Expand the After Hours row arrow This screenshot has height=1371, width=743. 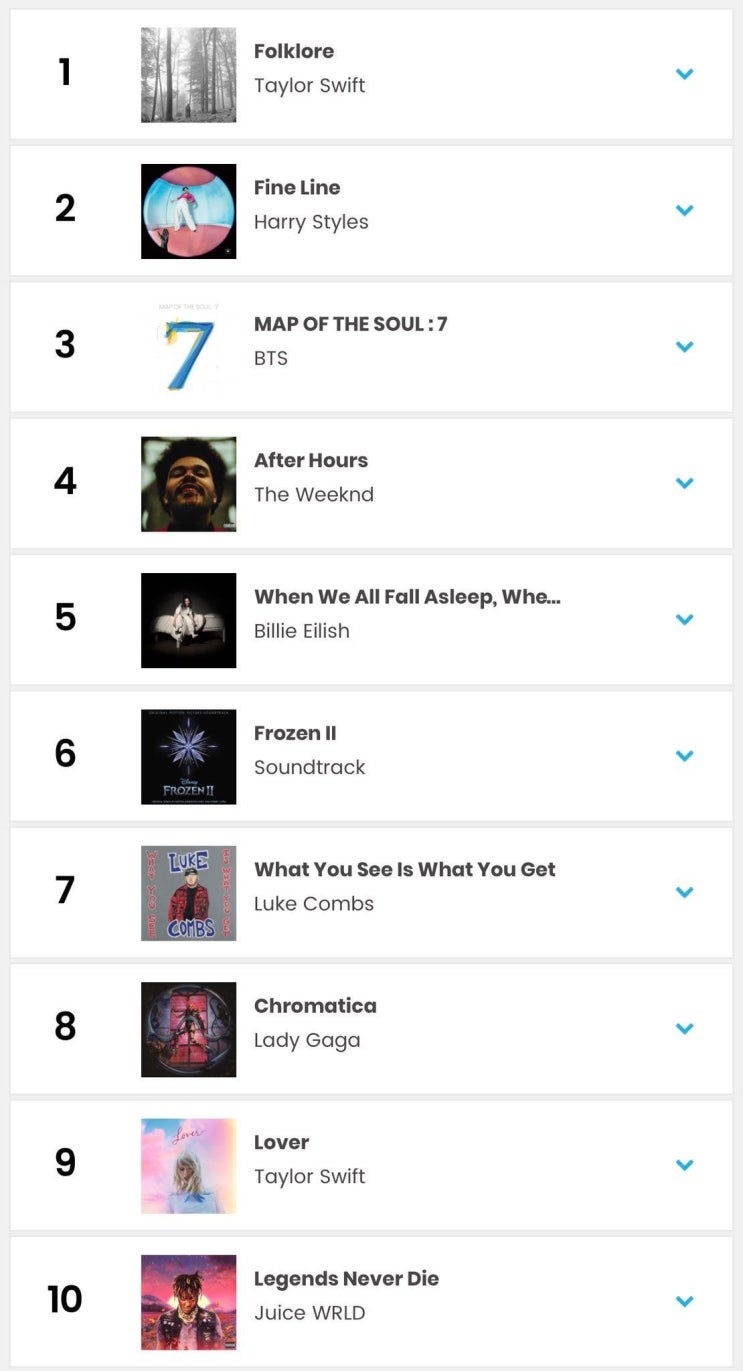pyautogui.click(x=685, y=483)
